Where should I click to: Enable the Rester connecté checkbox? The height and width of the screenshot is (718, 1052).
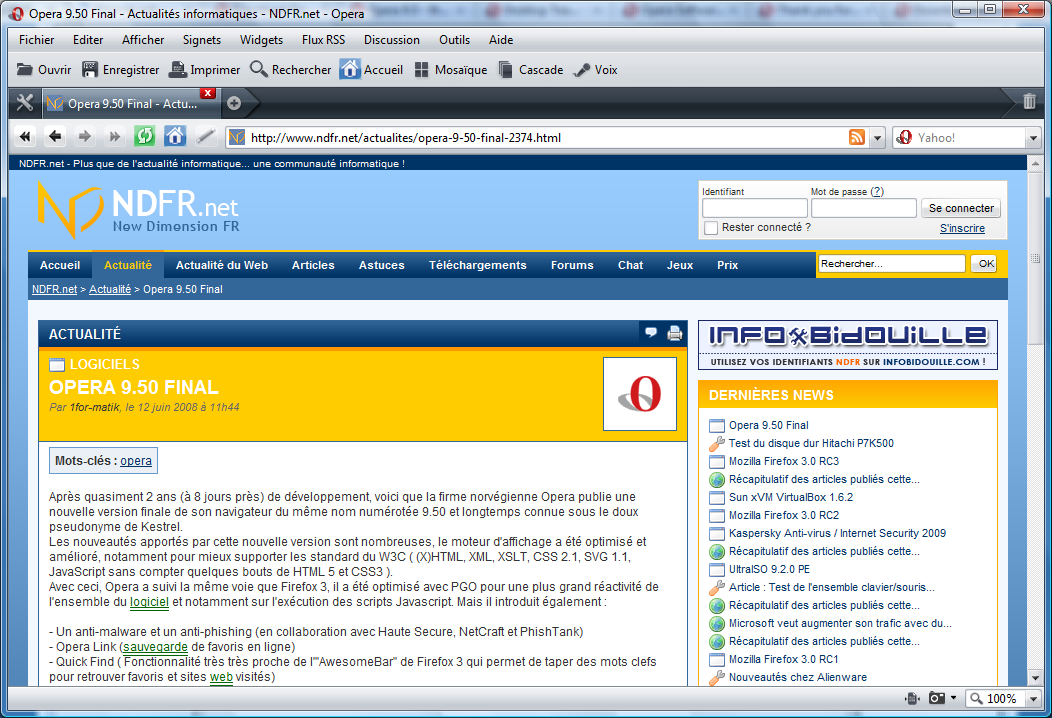coord(711,228)
